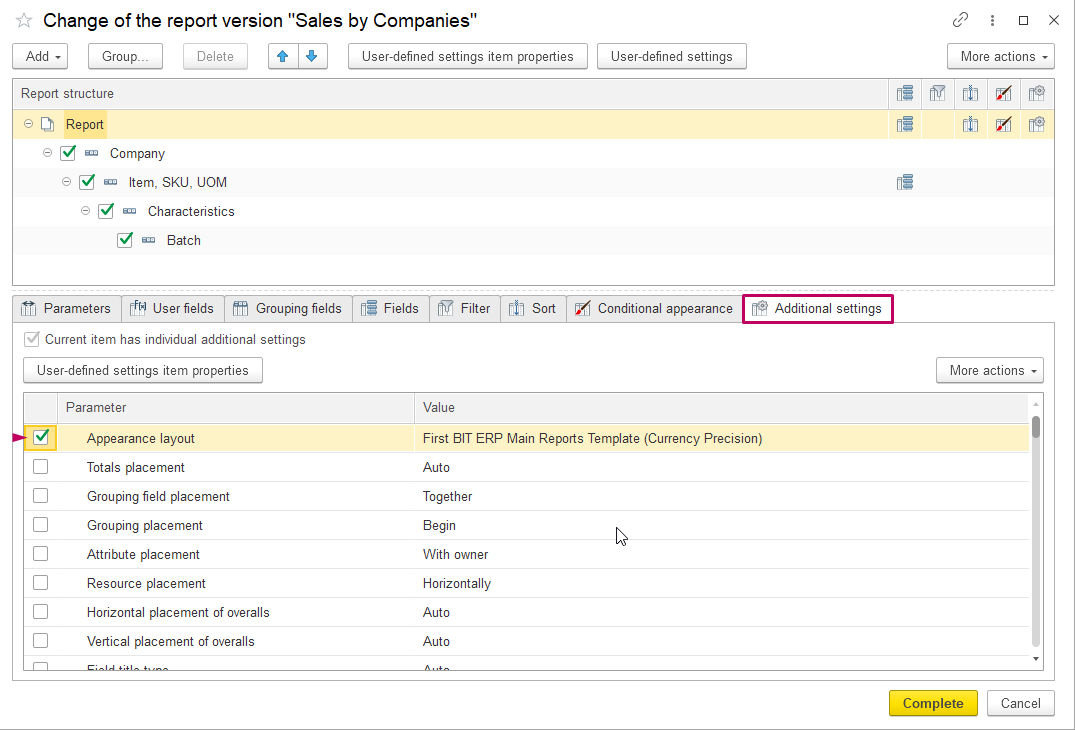
Task: Maximize the report version window
Action: click(x=1024, y=21)
